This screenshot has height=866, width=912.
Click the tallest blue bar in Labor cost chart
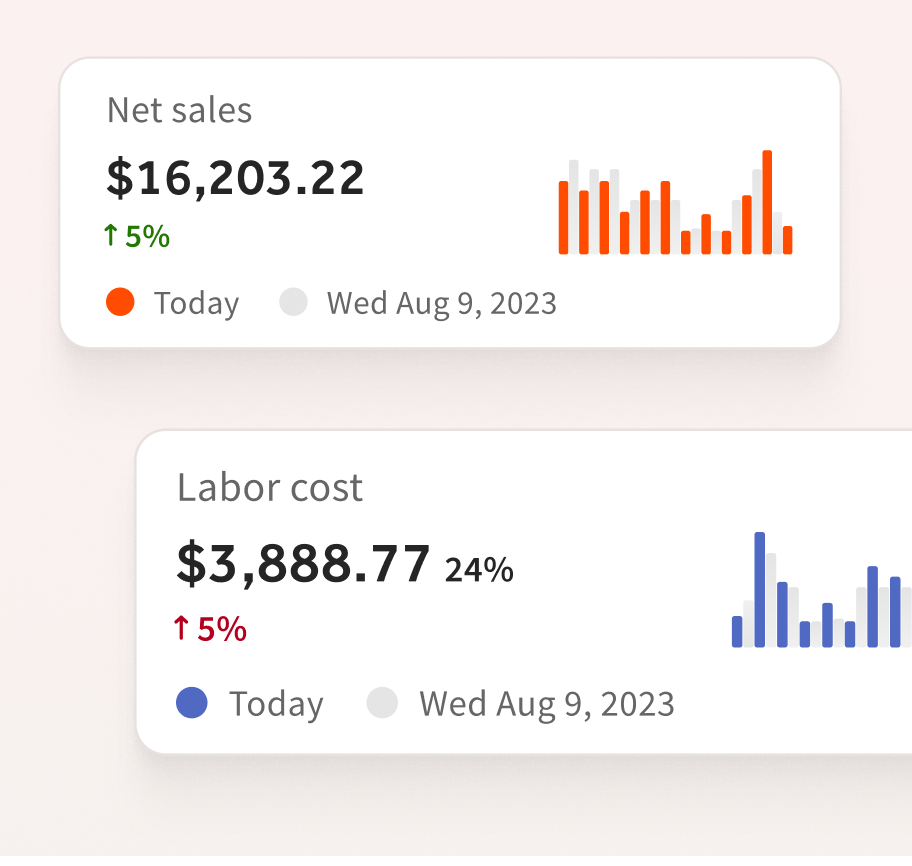pyautogui.click(x=760, y=590)
